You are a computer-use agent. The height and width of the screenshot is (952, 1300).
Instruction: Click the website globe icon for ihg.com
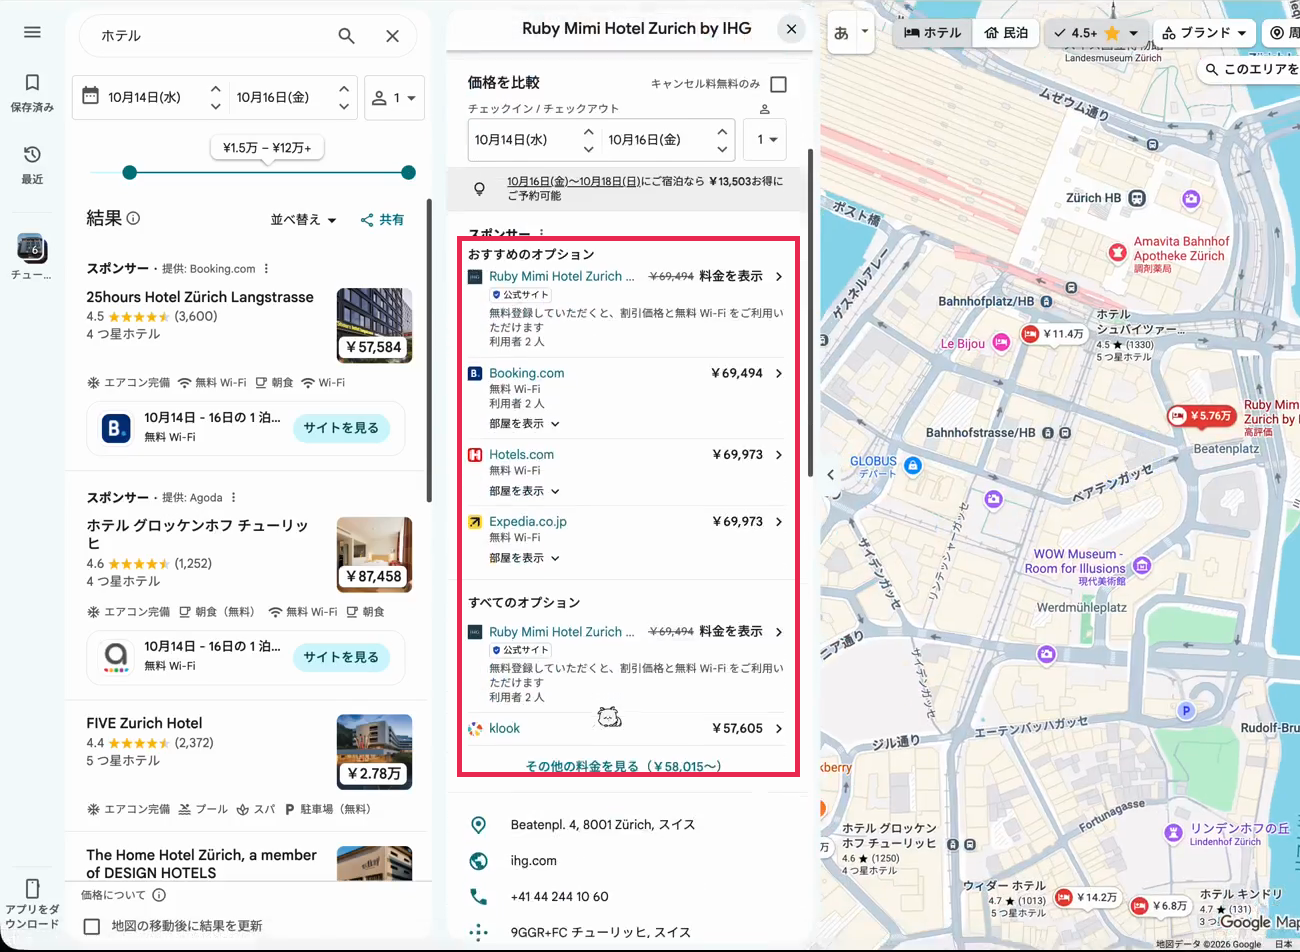(x=478, y=861)
